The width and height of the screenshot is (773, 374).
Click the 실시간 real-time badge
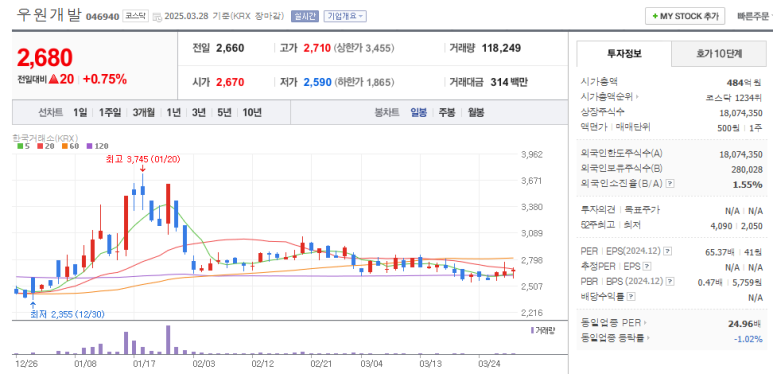point(305,16)
